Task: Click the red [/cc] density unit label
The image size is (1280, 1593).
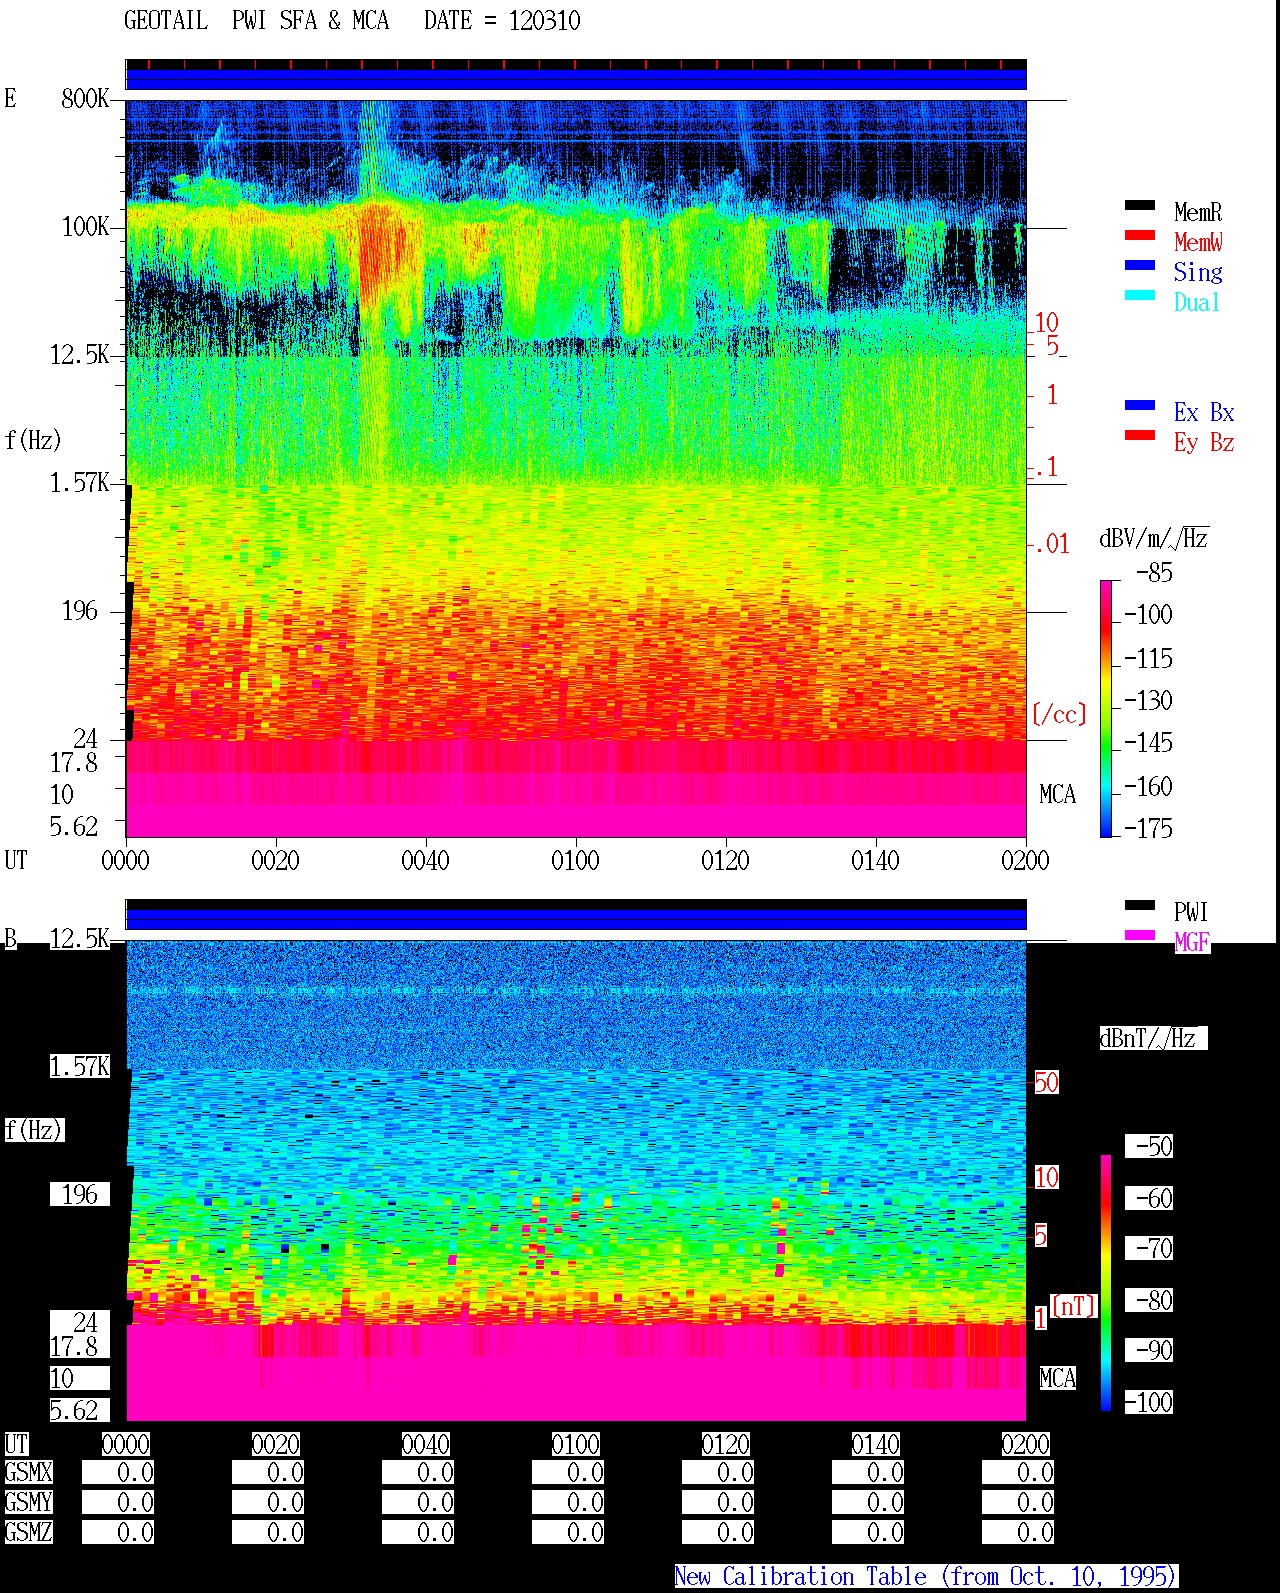Action: point(1059,714)
